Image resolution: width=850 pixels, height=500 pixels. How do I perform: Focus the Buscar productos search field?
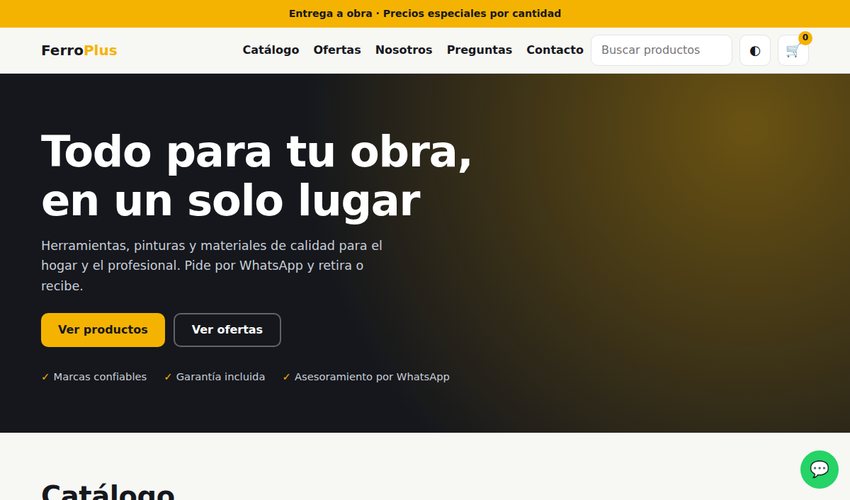661,50
